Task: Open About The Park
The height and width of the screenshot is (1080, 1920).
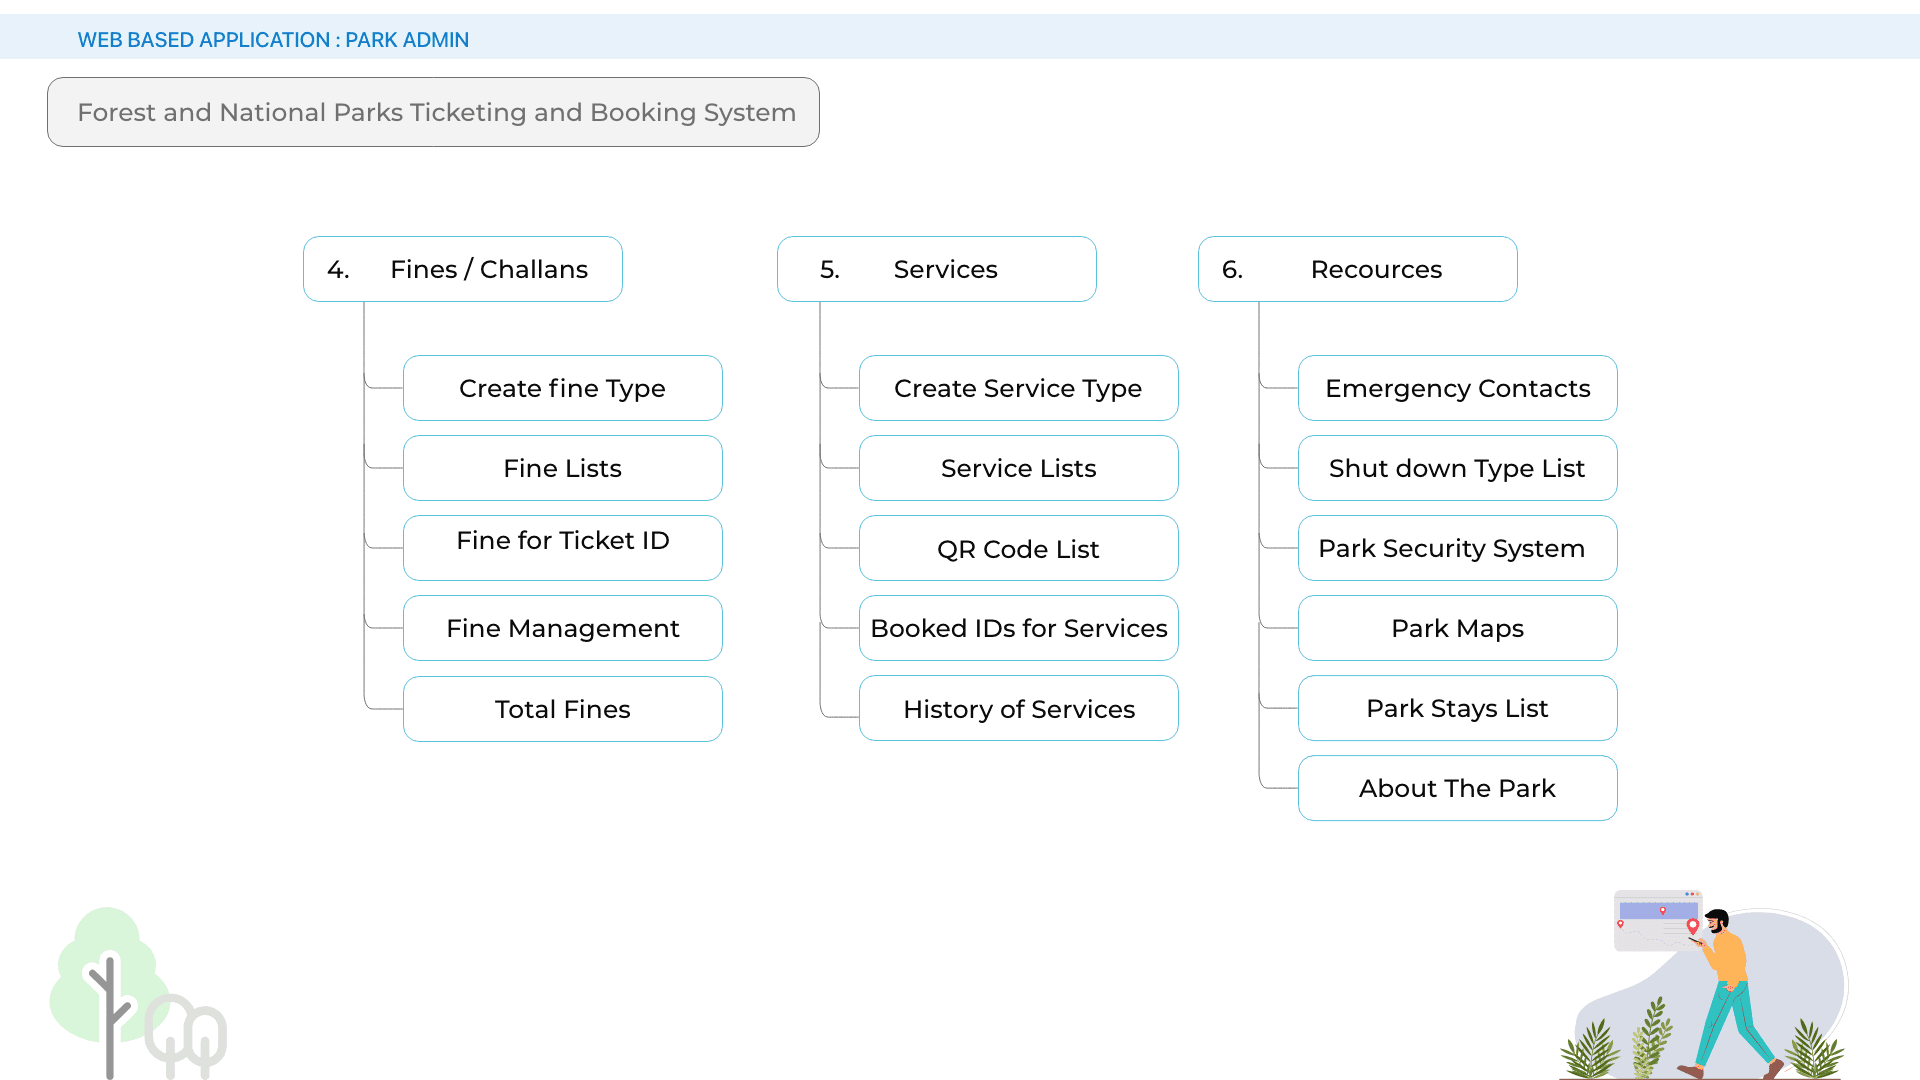Action: point(1457,788)
